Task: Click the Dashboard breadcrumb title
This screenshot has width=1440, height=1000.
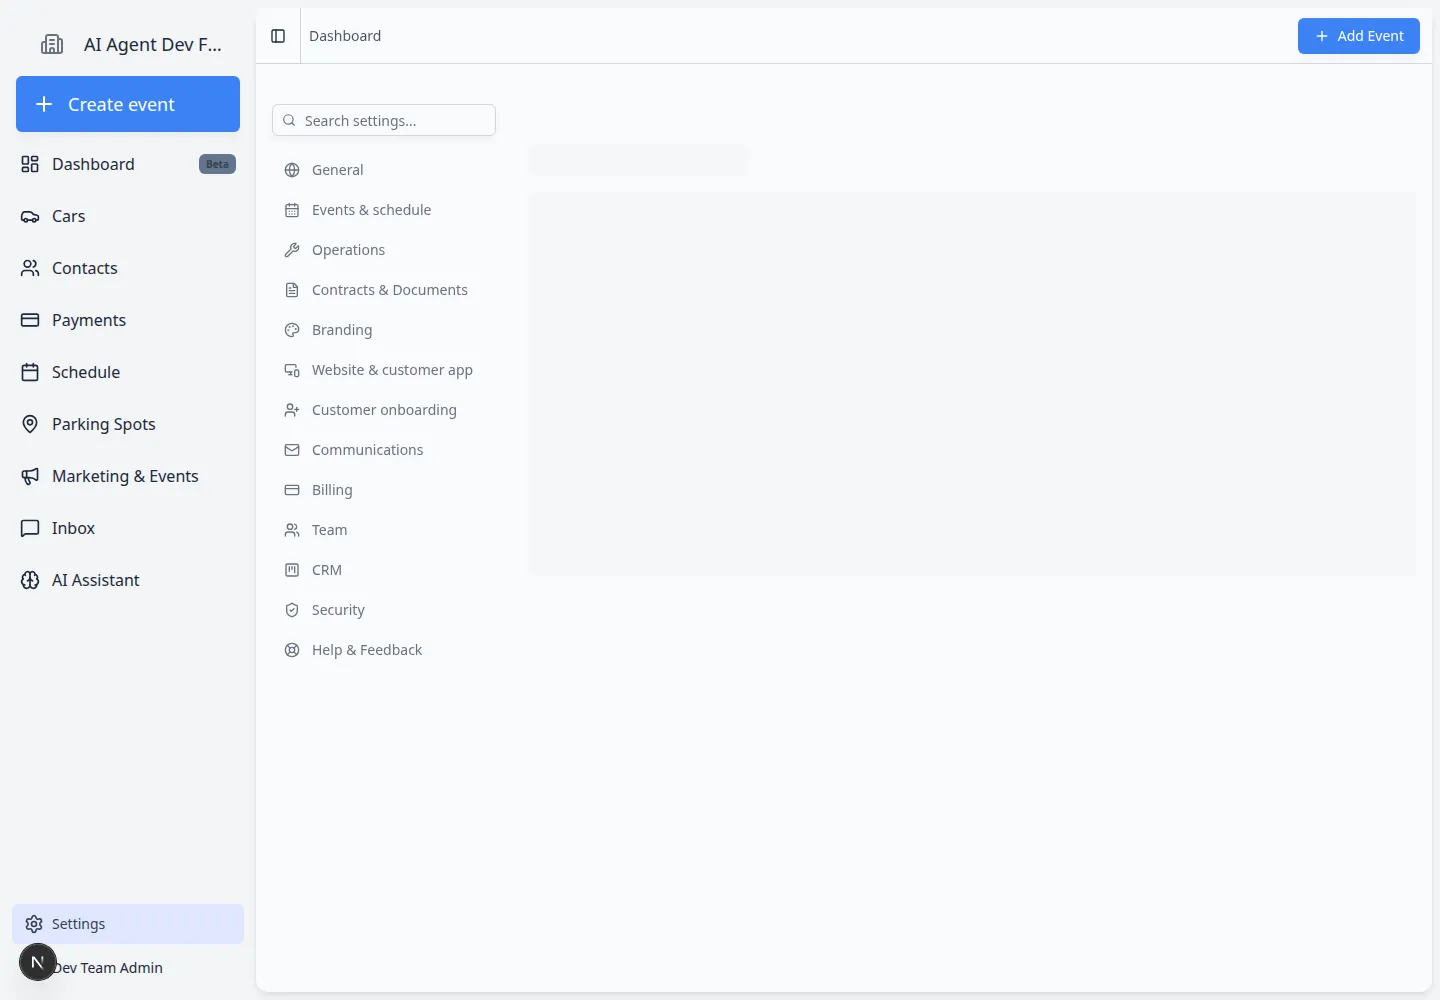Action: [x=345, y=36]
